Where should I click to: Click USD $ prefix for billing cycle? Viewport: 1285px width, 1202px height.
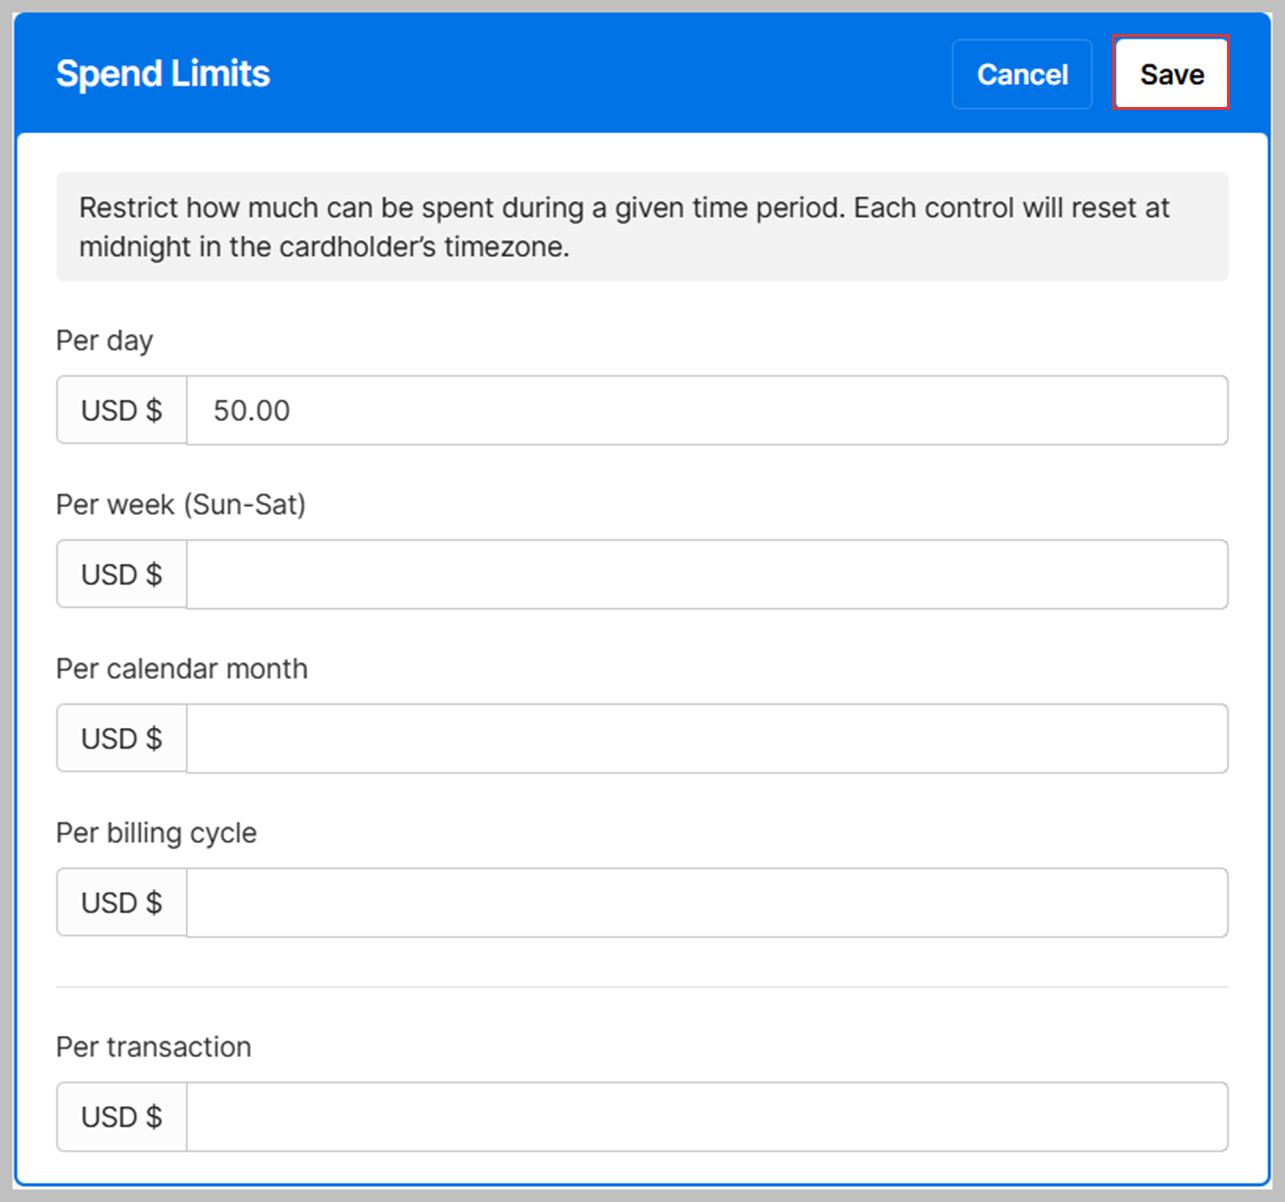coord(122,903)
